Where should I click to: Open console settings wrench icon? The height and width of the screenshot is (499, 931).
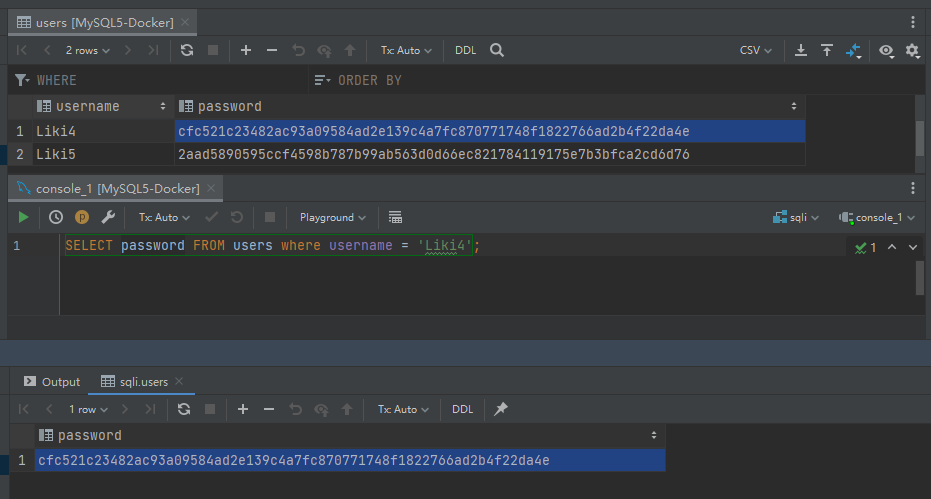point(108,217)
